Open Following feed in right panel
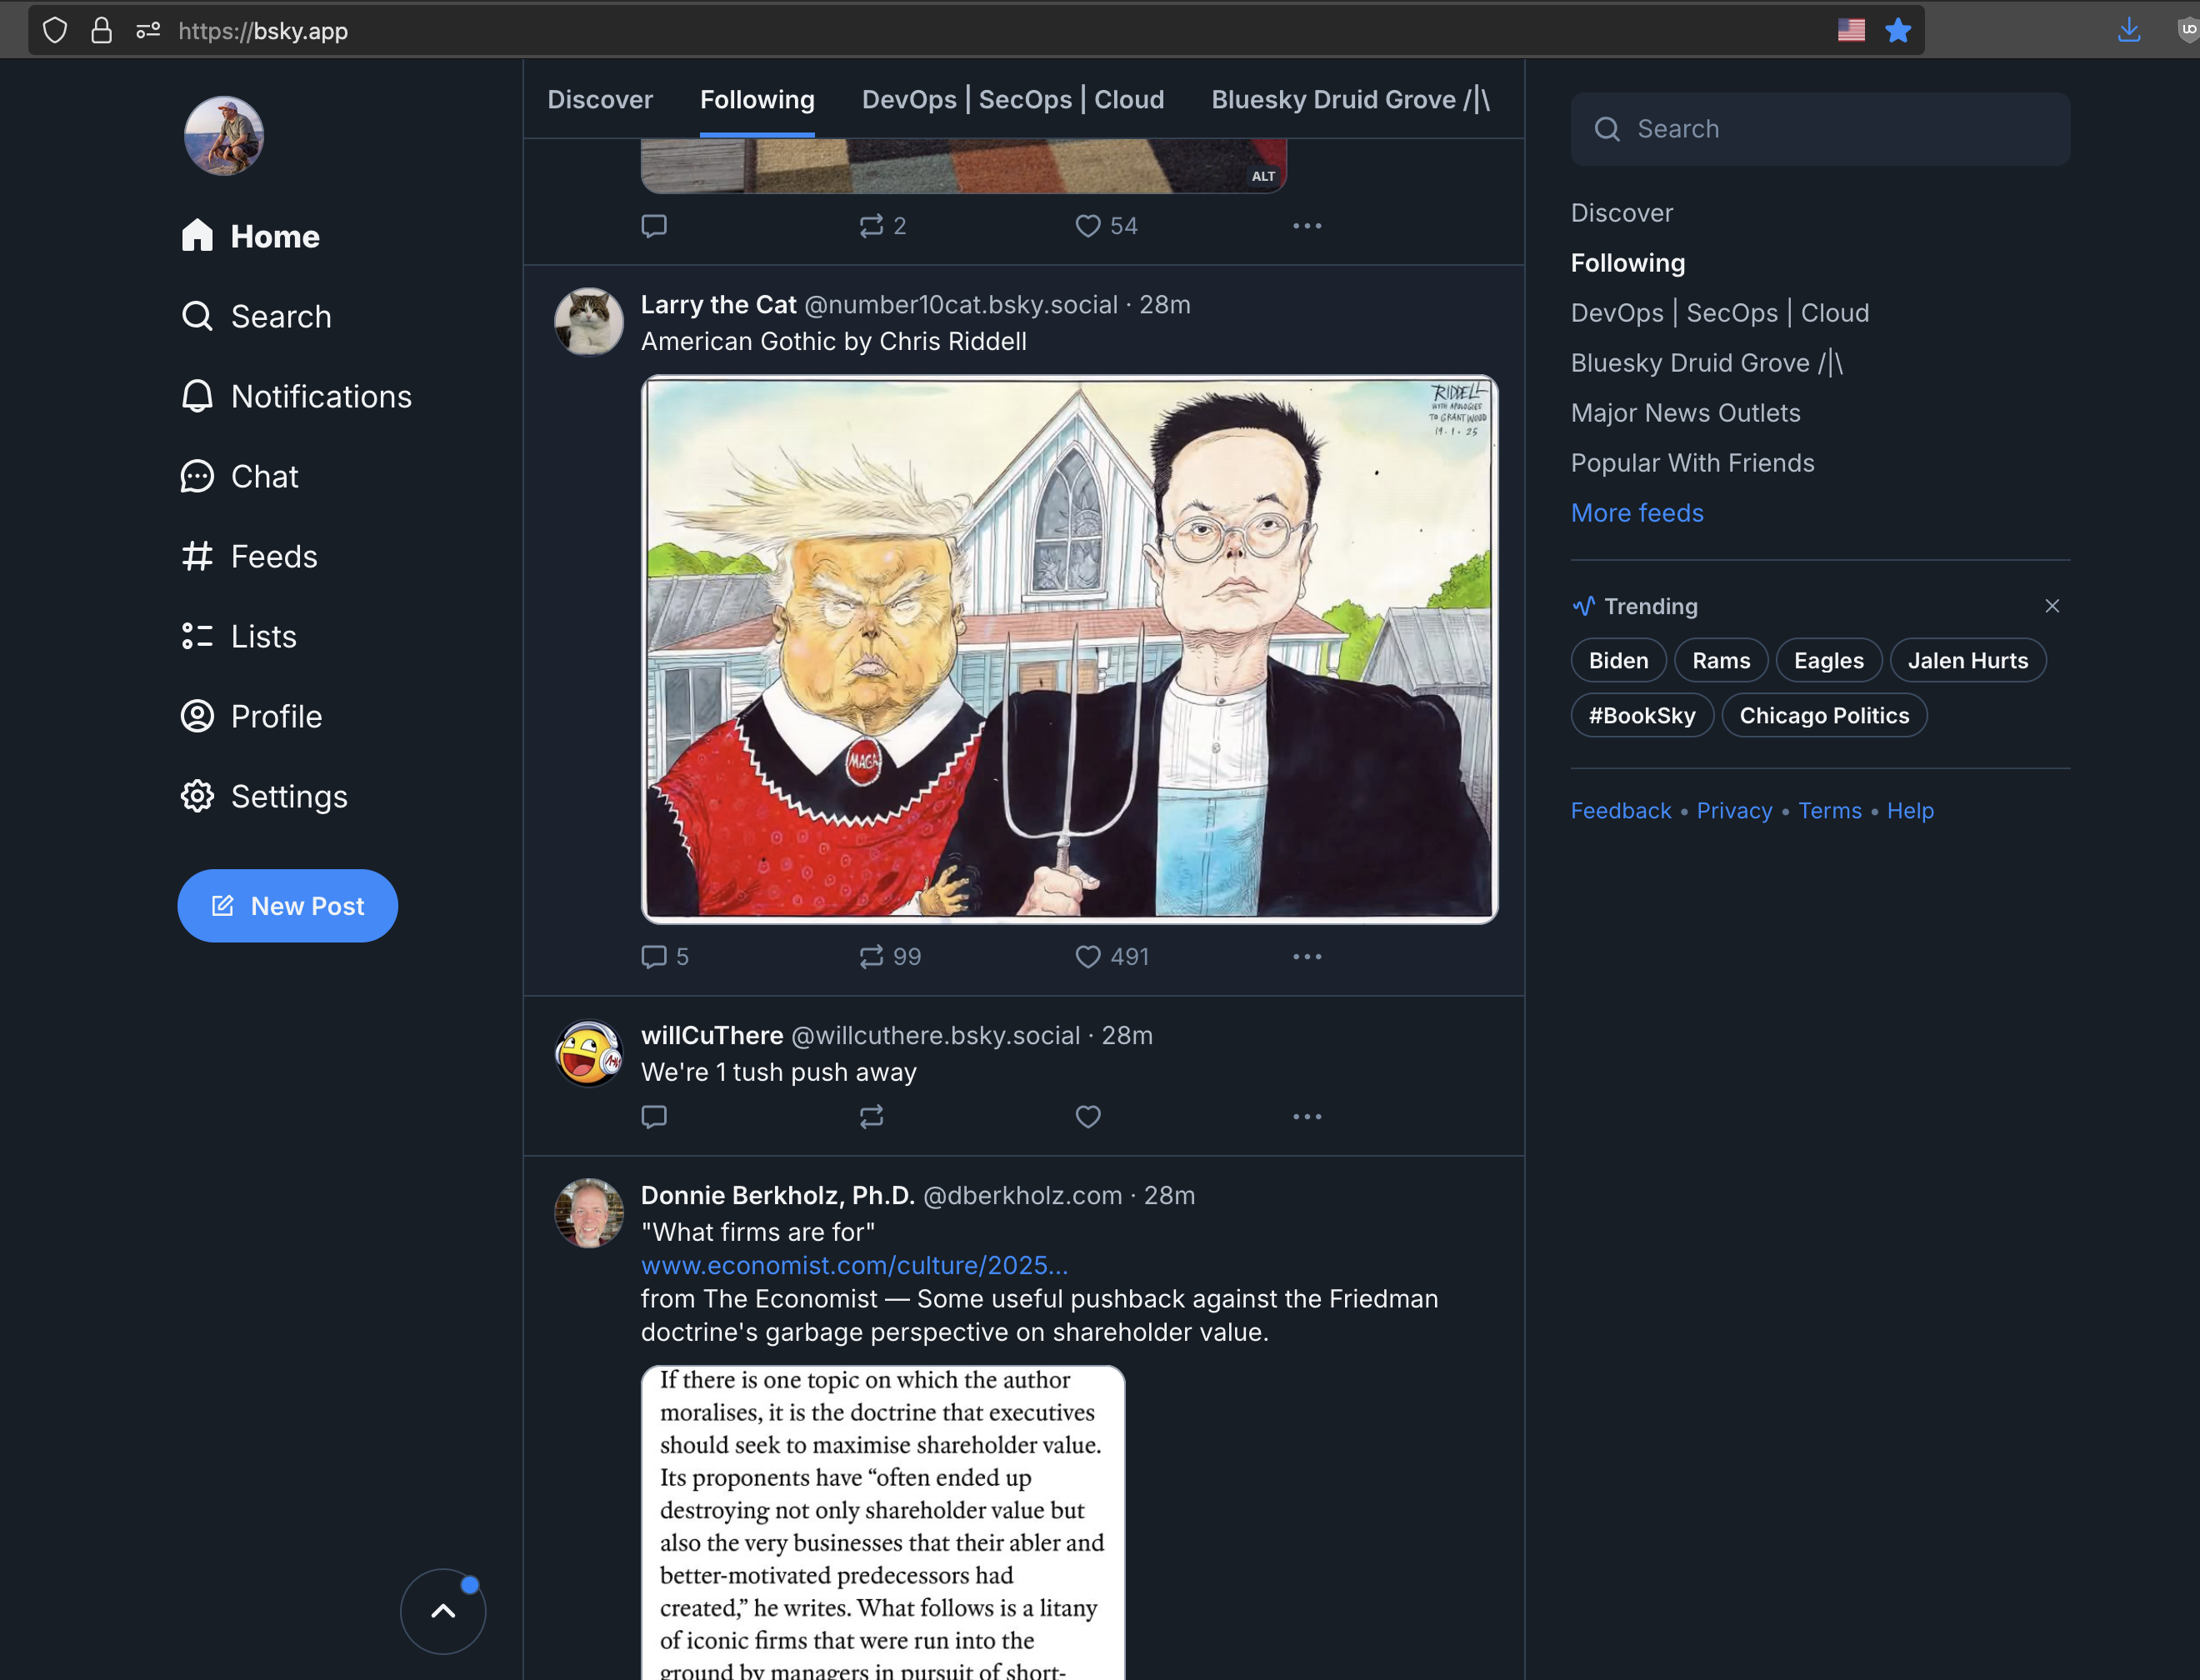 click(x=1627, y=263)
